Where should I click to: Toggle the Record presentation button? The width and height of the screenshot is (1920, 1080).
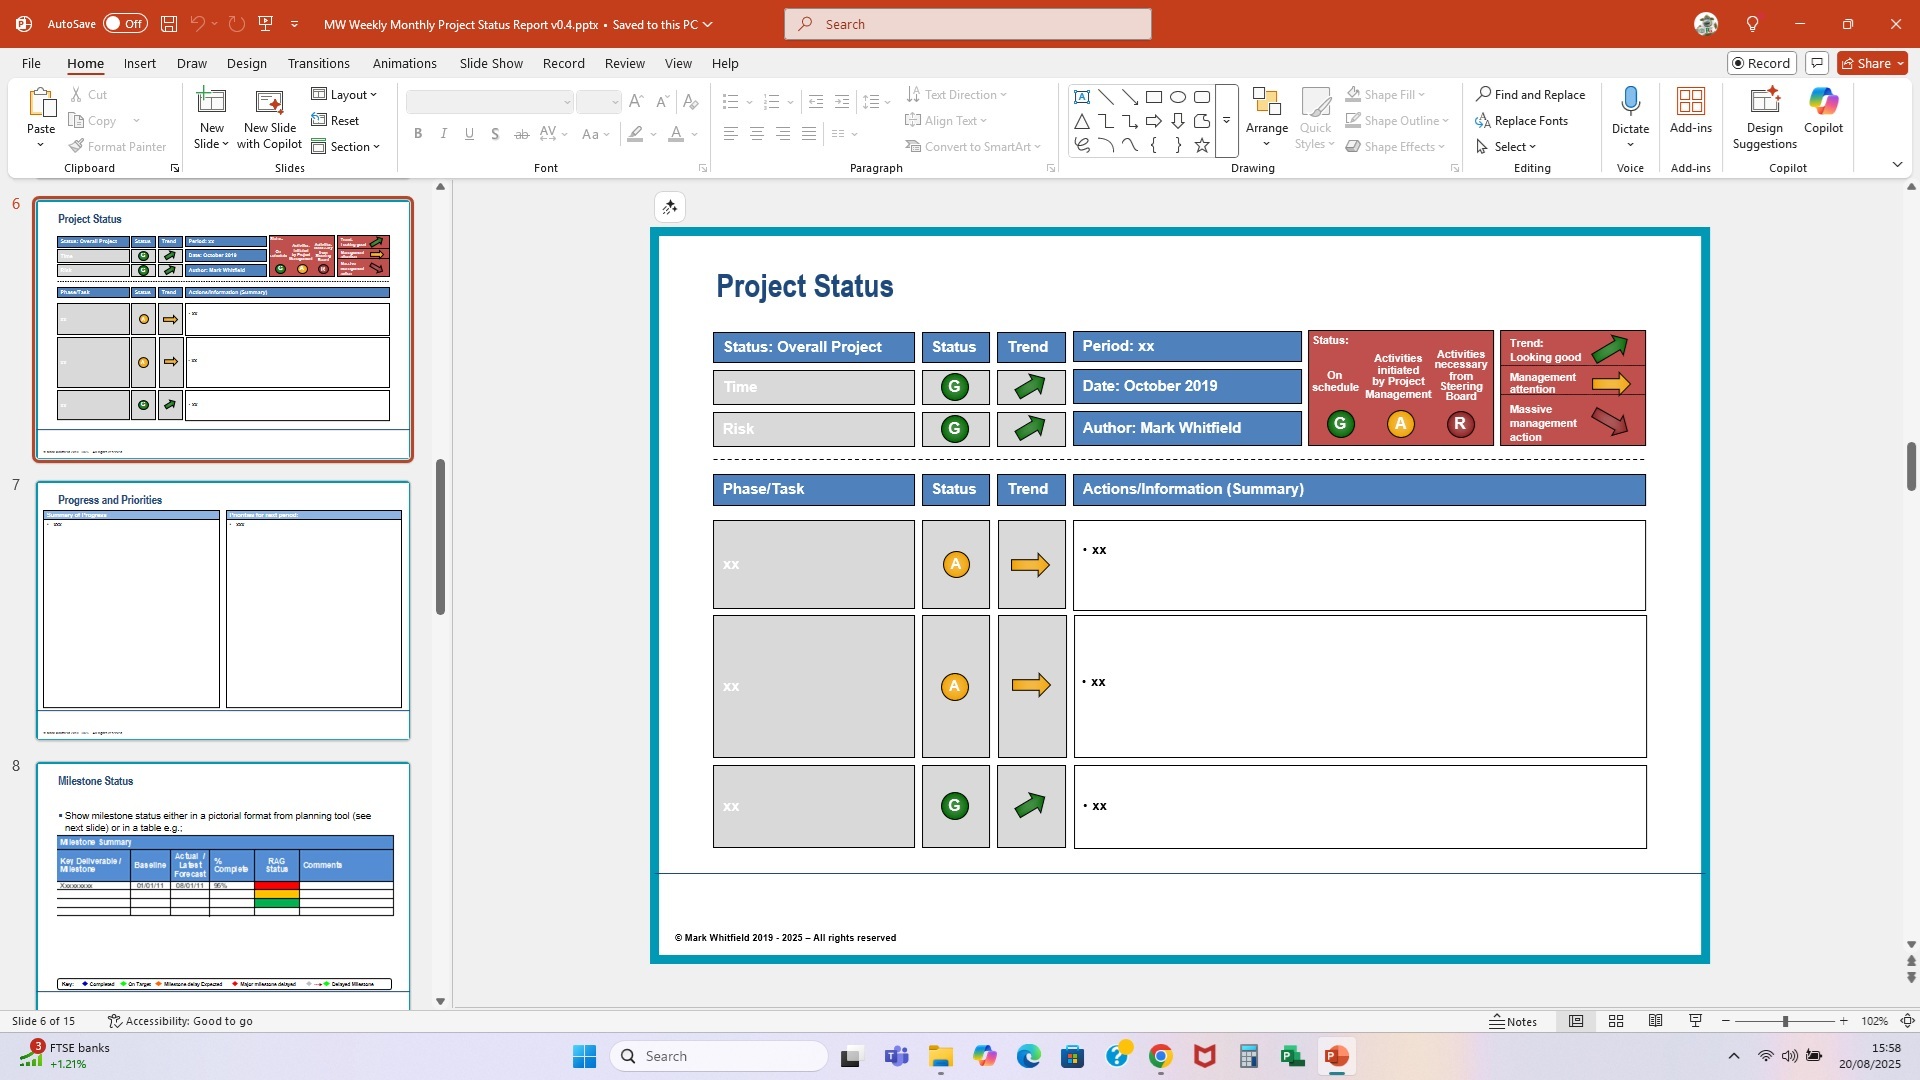(x=1761, y=62)
